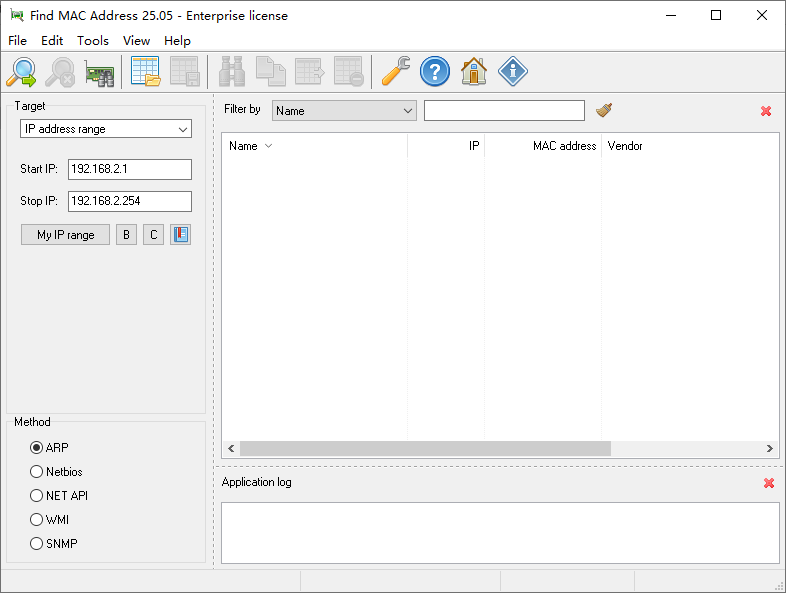Open the File menu

18,41
